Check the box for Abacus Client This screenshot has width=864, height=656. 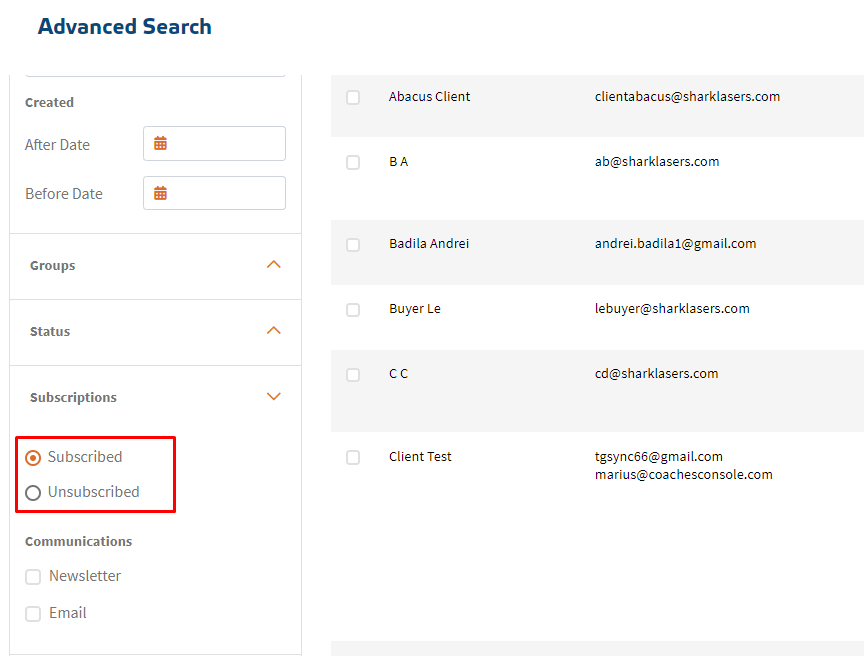click(353, 98)
